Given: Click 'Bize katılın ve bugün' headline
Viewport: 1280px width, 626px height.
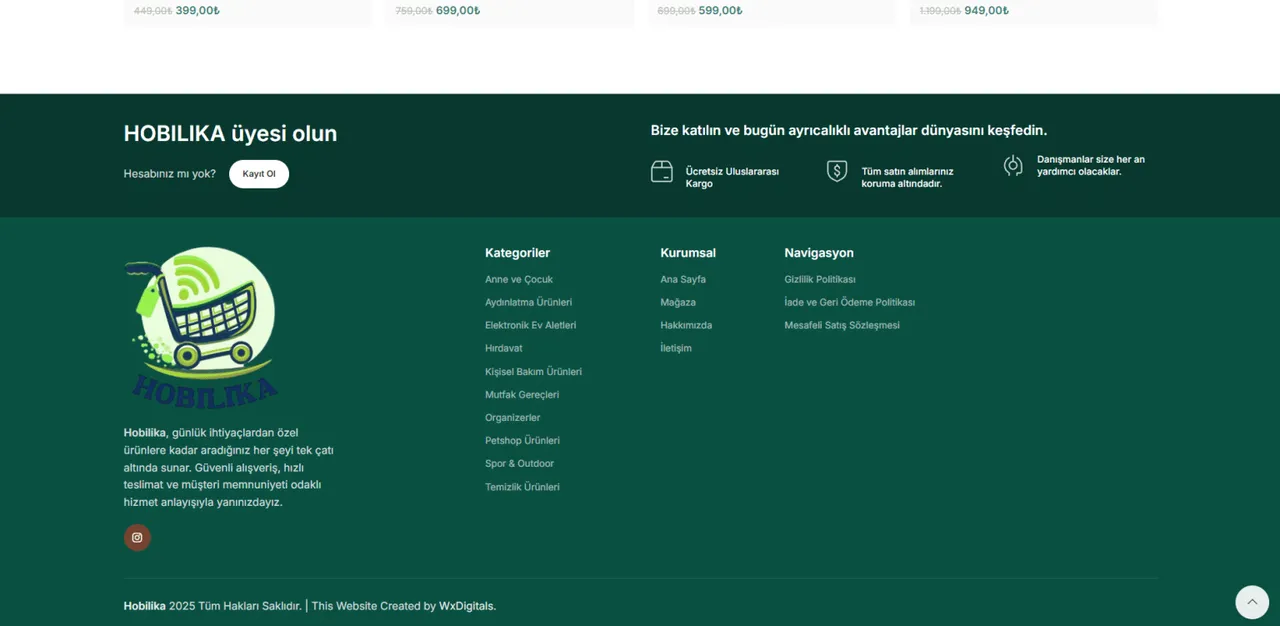Looking at the screenshot, I should click(x=849, y=130).
